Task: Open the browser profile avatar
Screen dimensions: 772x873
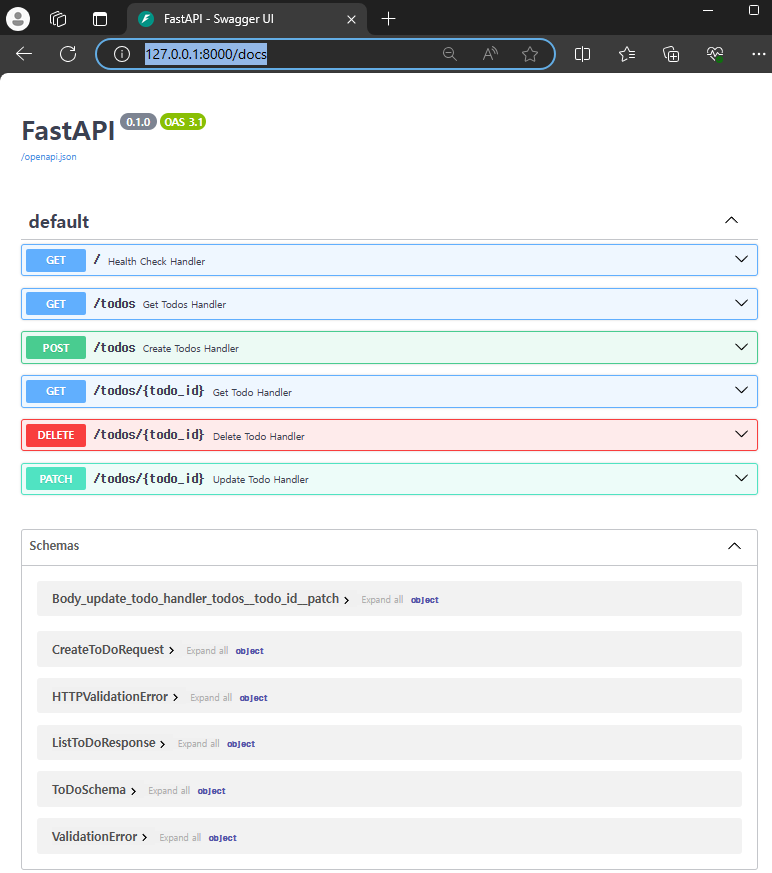Action: point(18,19)
